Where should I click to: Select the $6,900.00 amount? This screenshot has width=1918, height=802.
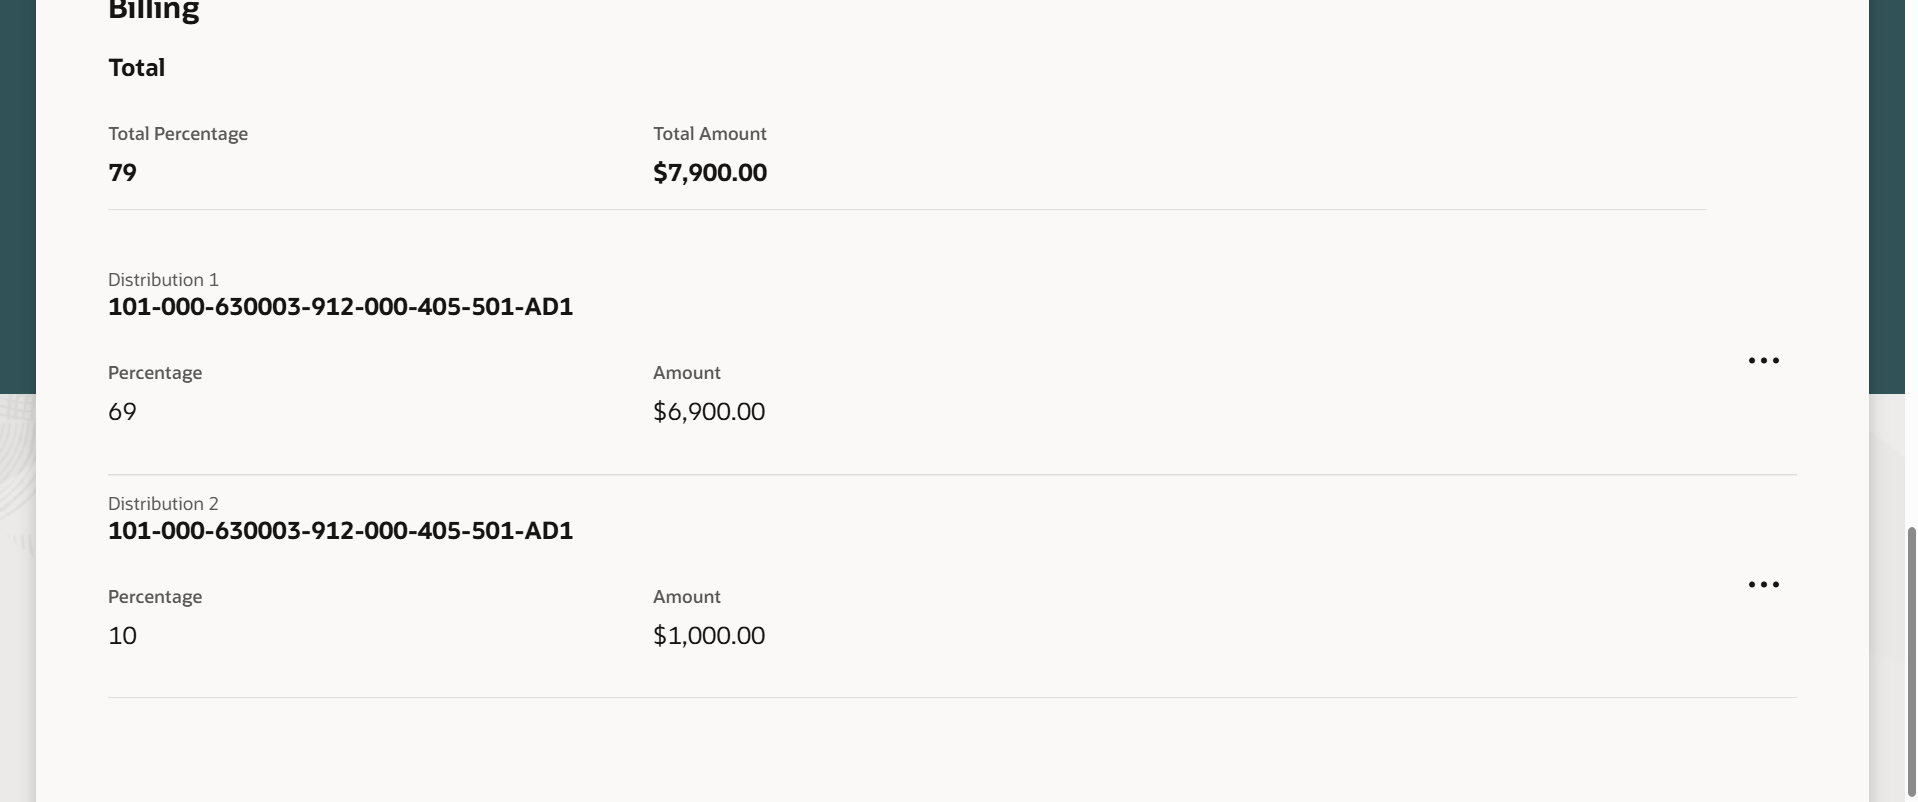709,412
